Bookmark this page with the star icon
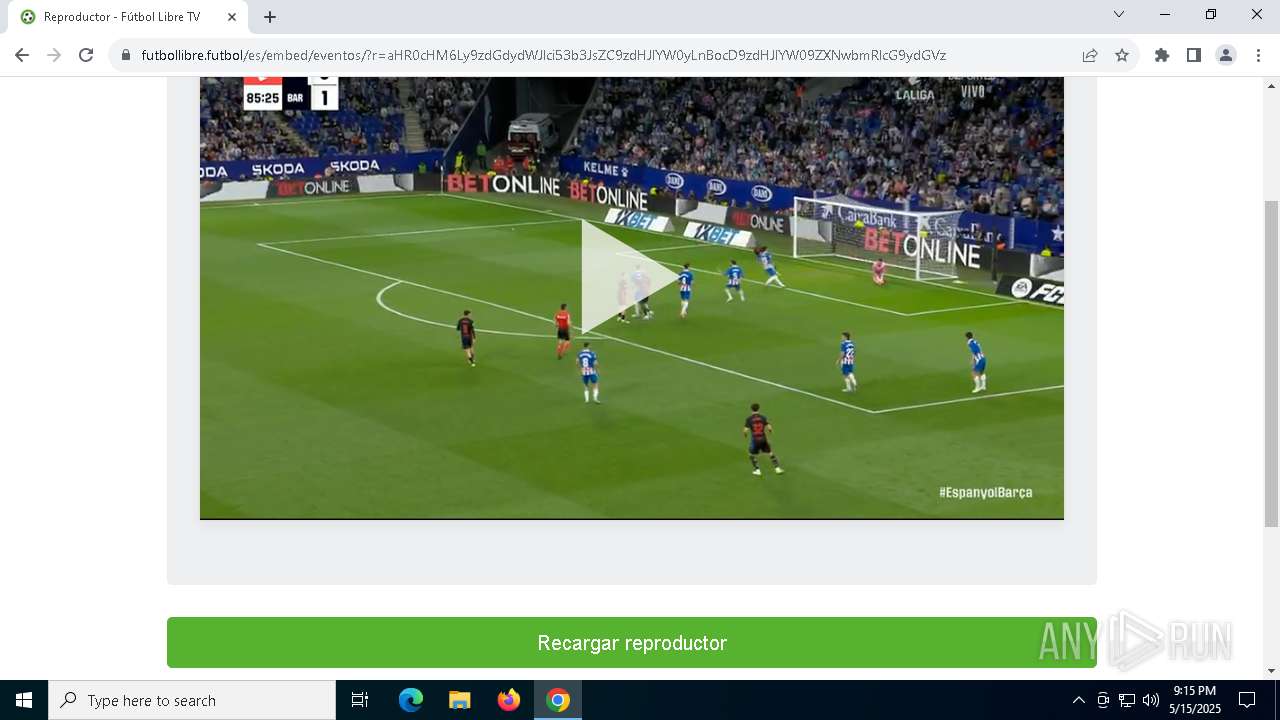 [x=1122, y=55]
